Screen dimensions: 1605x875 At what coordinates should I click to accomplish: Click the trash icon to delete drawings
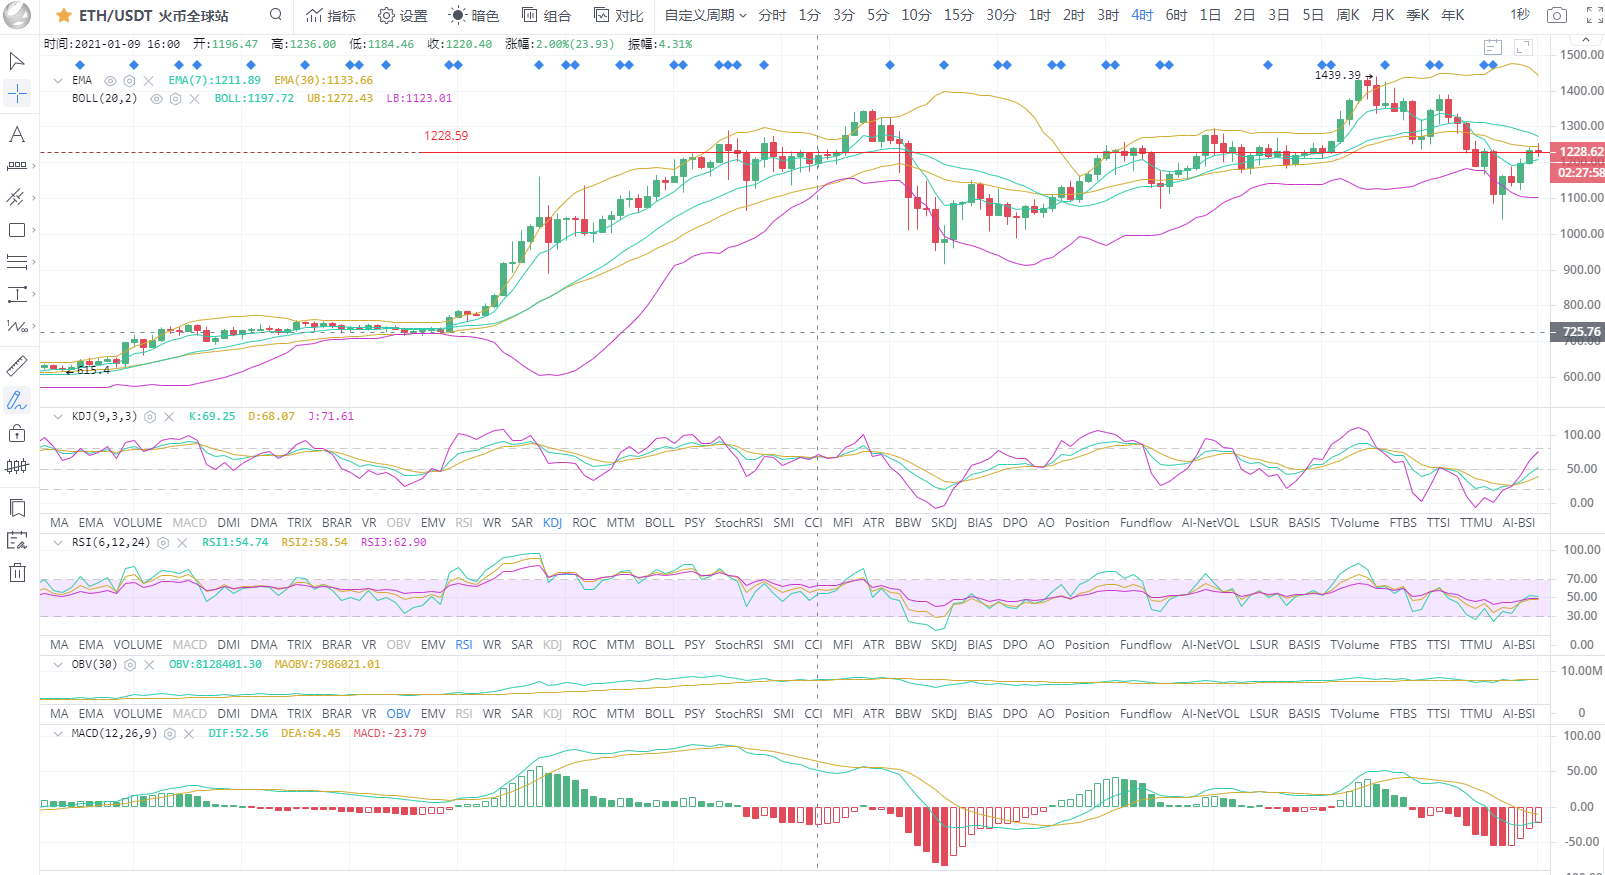17,573
